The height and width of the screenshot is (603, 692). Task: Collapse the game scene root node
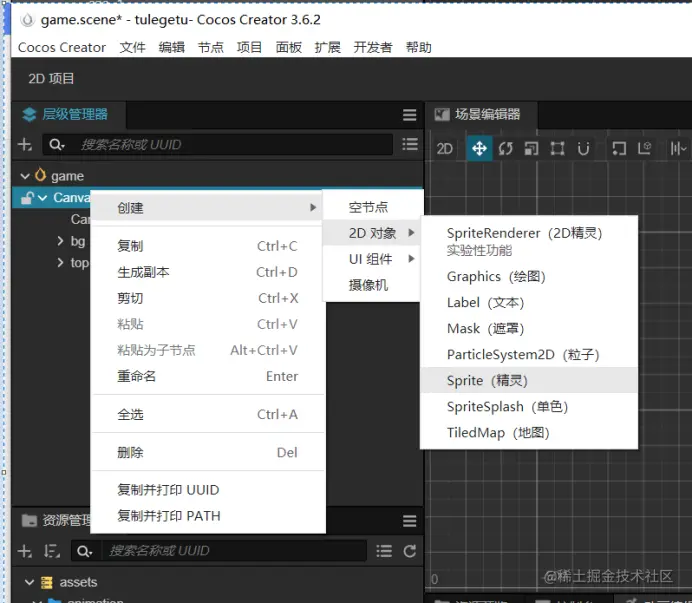pos(25,176)
